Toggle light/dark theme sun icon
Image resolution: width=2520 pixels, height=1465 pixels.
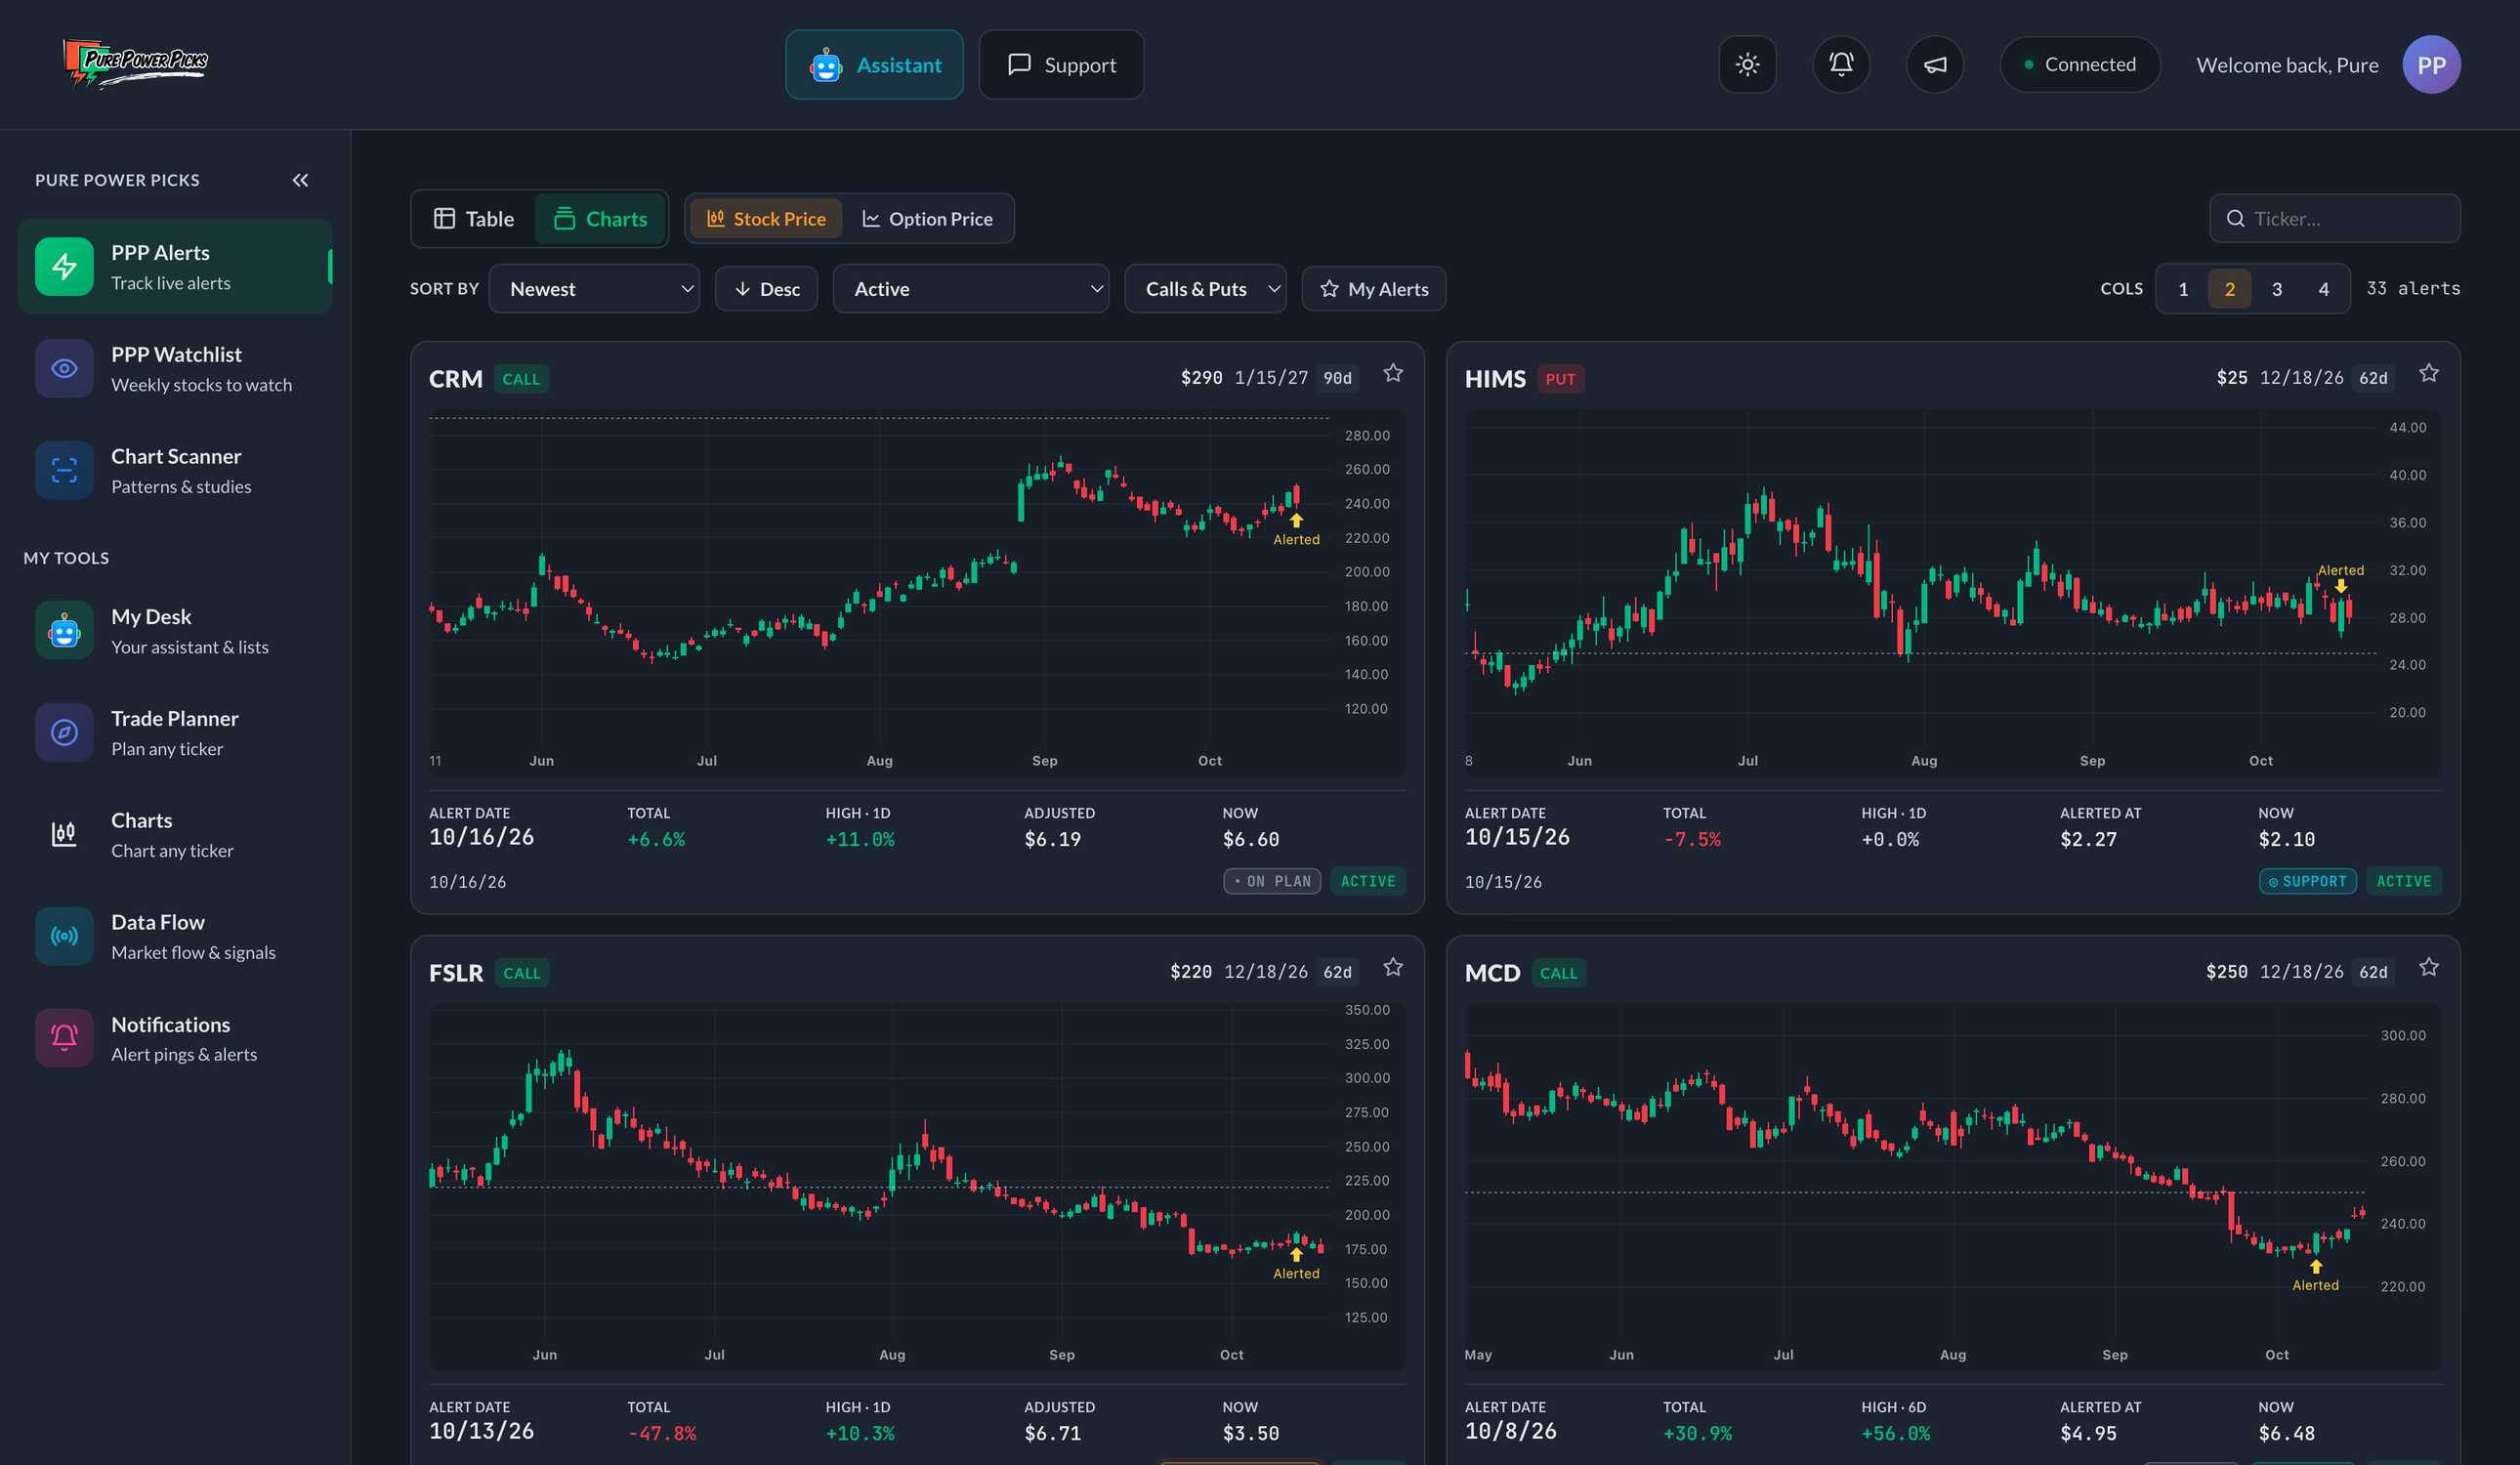click(x=1747, y=65)
